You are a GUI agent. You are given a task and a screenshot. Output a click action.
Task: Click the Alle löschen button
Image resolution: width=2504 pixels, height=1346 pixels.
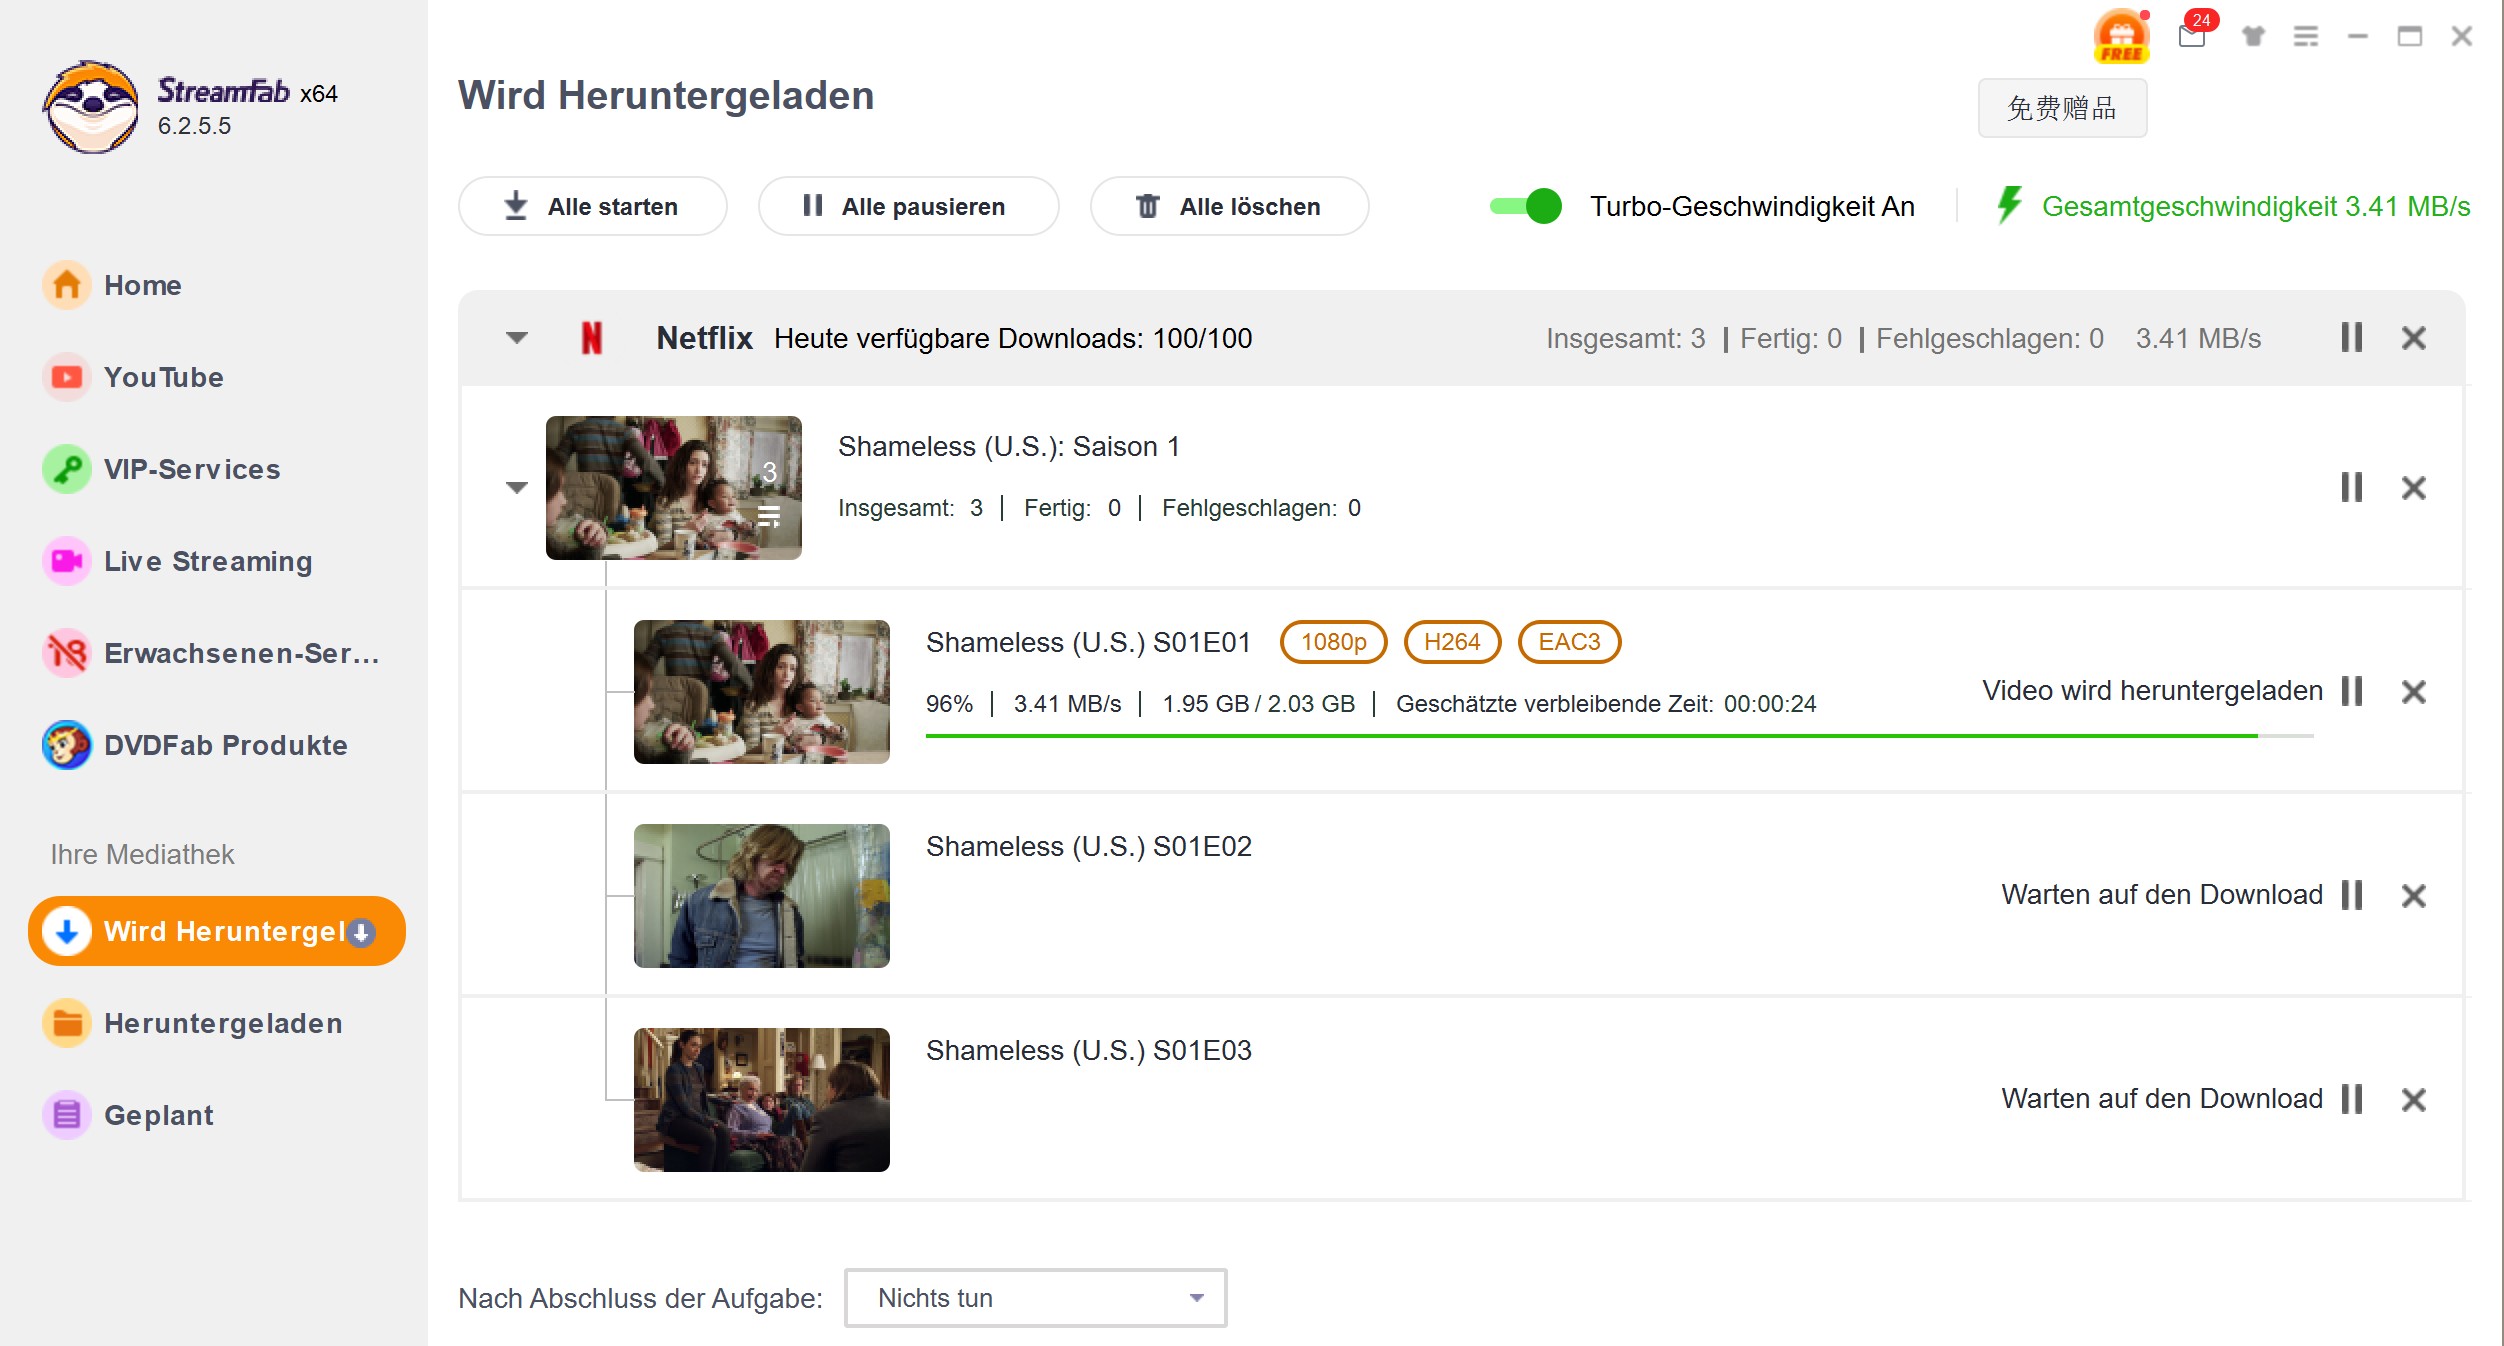point(1228,206)
